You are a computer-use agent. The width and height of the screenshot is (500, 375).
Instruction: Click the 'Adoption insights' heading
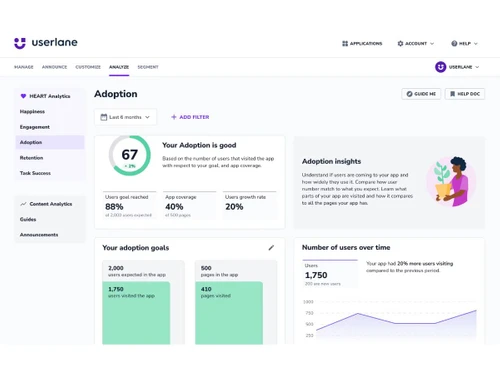pyautogui.click(x=331, y=161)
